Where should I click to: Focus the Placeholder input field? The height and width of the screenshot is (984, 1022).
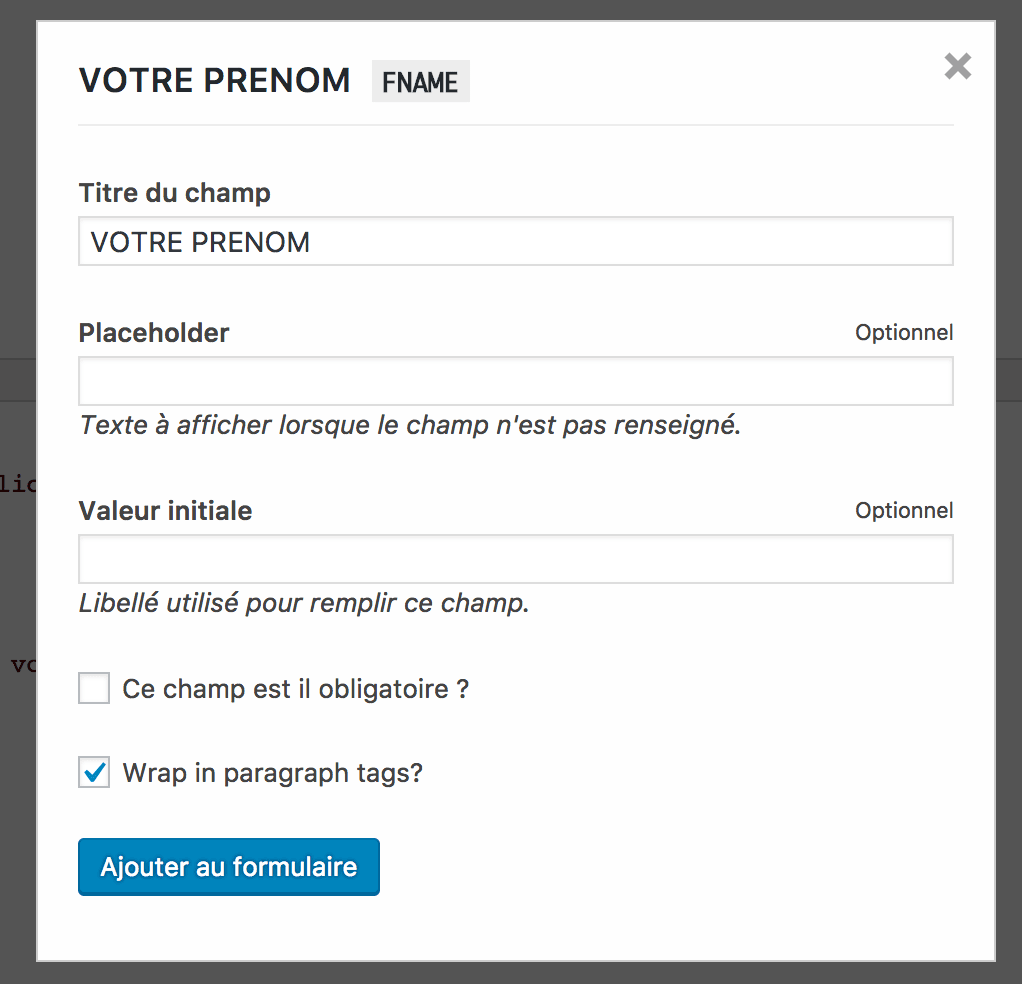point(515,381)
